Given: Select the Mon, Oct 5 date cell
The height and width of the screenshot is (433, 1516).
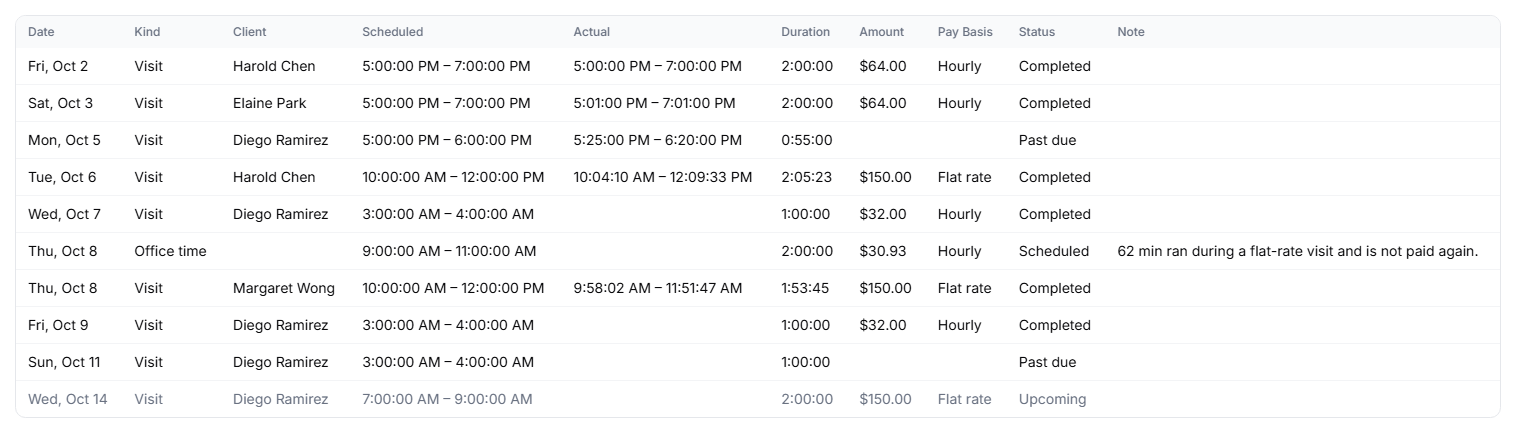Looking at the screenshot, I should (64, 140).
